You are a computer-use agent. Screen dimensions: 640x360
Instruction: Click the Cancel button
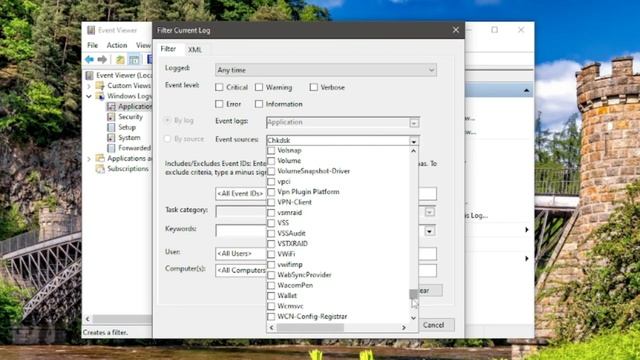[433, 325]
